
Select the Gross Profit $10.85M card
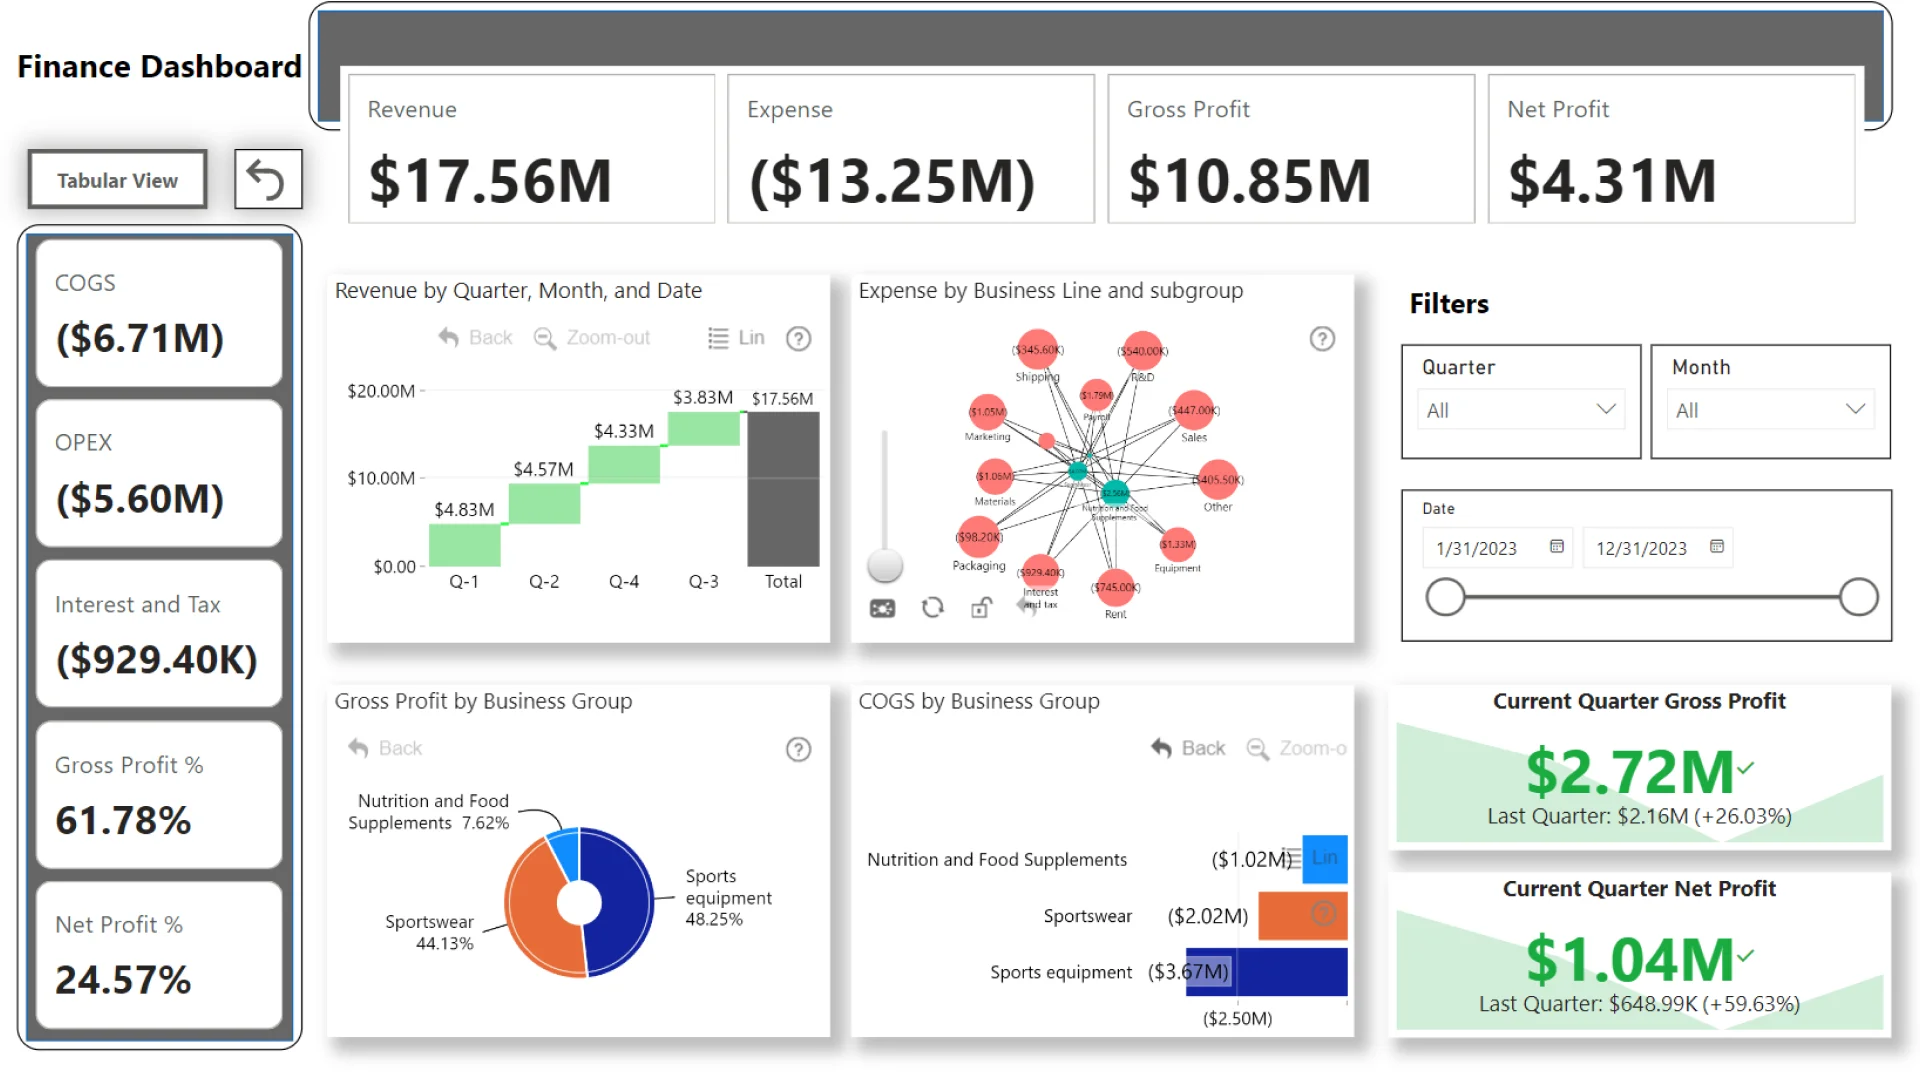coord(1291,148)
